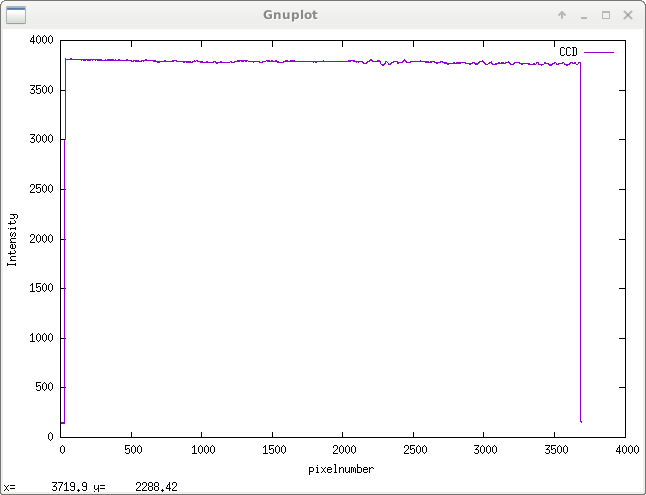Click the Gnuplot window title text

[x=290, y=15]
